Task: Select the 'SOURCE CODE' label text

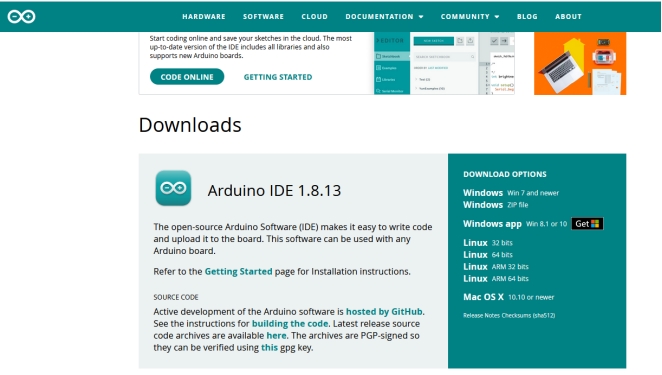Action: pyautogui.click(x=176, y=297)
